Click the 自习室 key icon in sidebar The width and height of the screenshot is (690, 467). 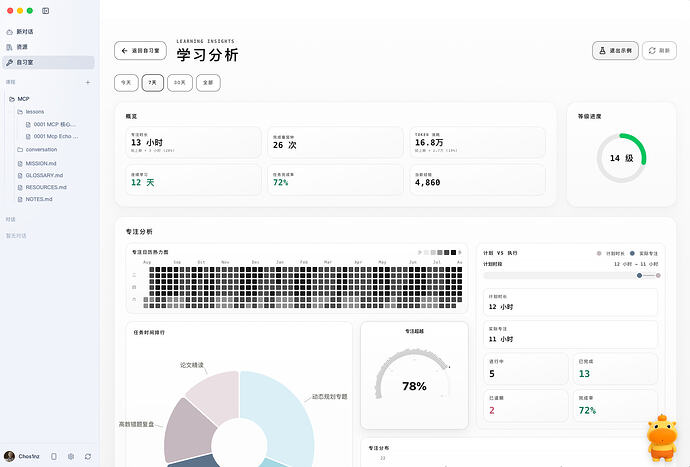coord(10,63)
